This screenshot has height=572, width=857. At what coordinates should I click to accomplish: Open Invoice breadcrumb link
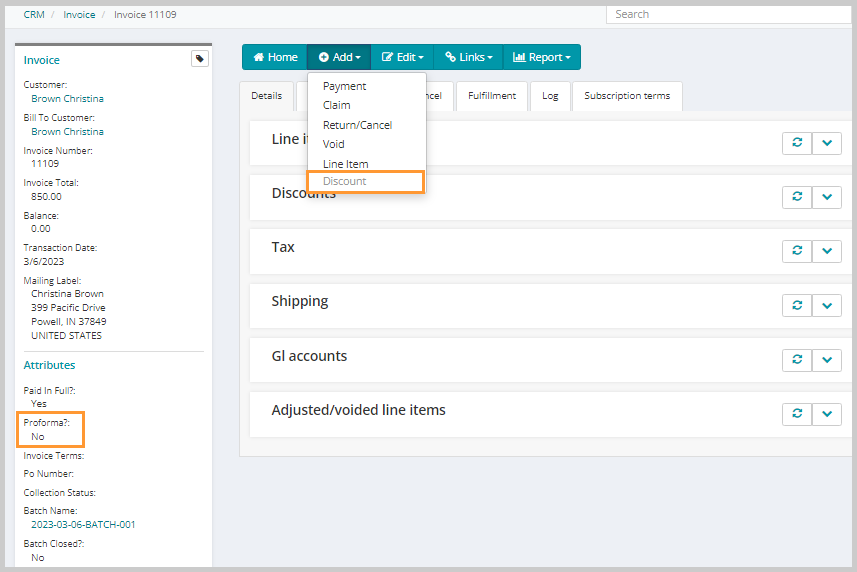coord(79,15)
